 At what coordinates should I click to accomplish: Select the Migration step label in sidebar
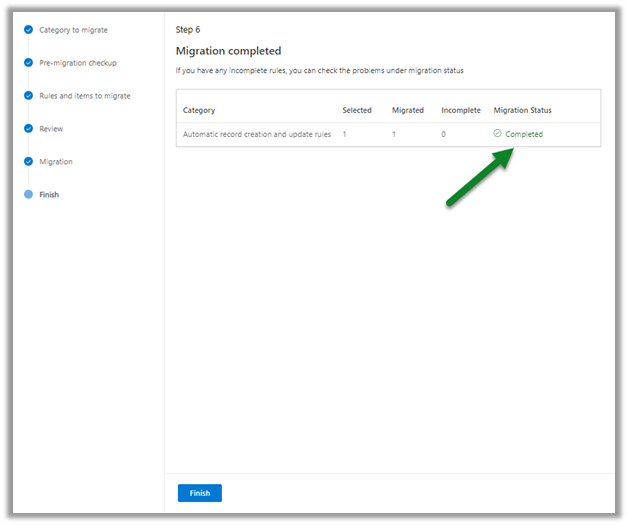pos(56,162)
